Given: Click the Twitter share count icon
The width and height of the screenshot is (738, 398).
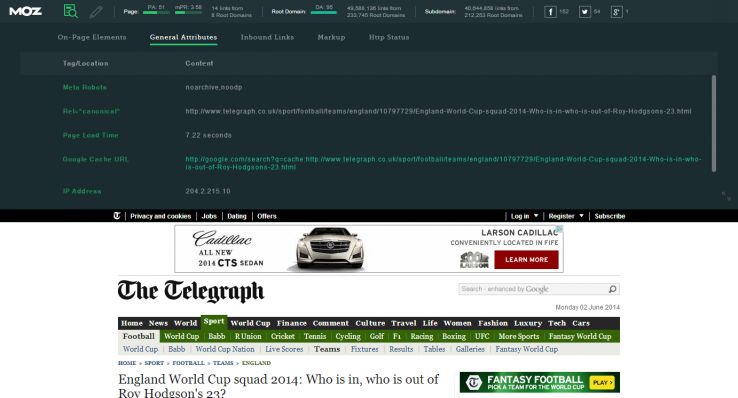Looking at the screenshot, I should pos(585,12).
